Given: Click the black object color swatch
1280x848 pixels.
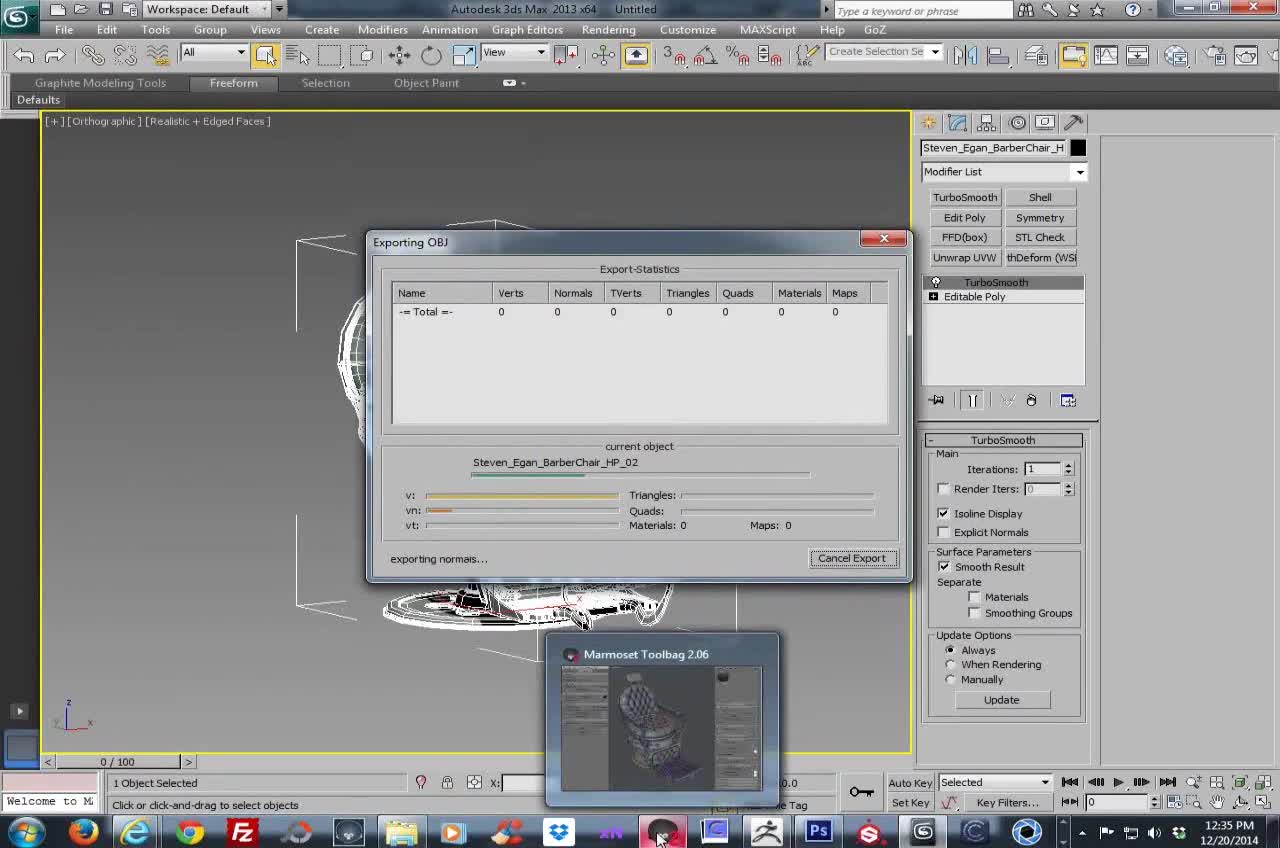Looking at the screenshot, I should (x=1077, y=148).
